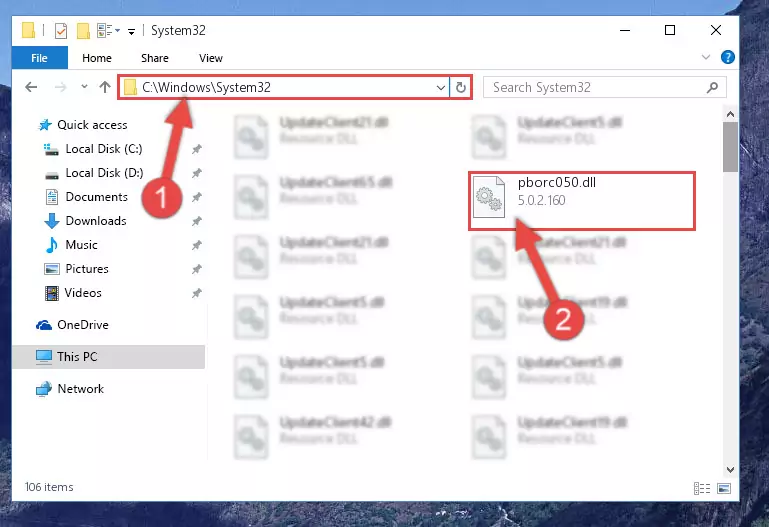
Task: Select Quick access in the navigation pane
Action: point(92,125)
